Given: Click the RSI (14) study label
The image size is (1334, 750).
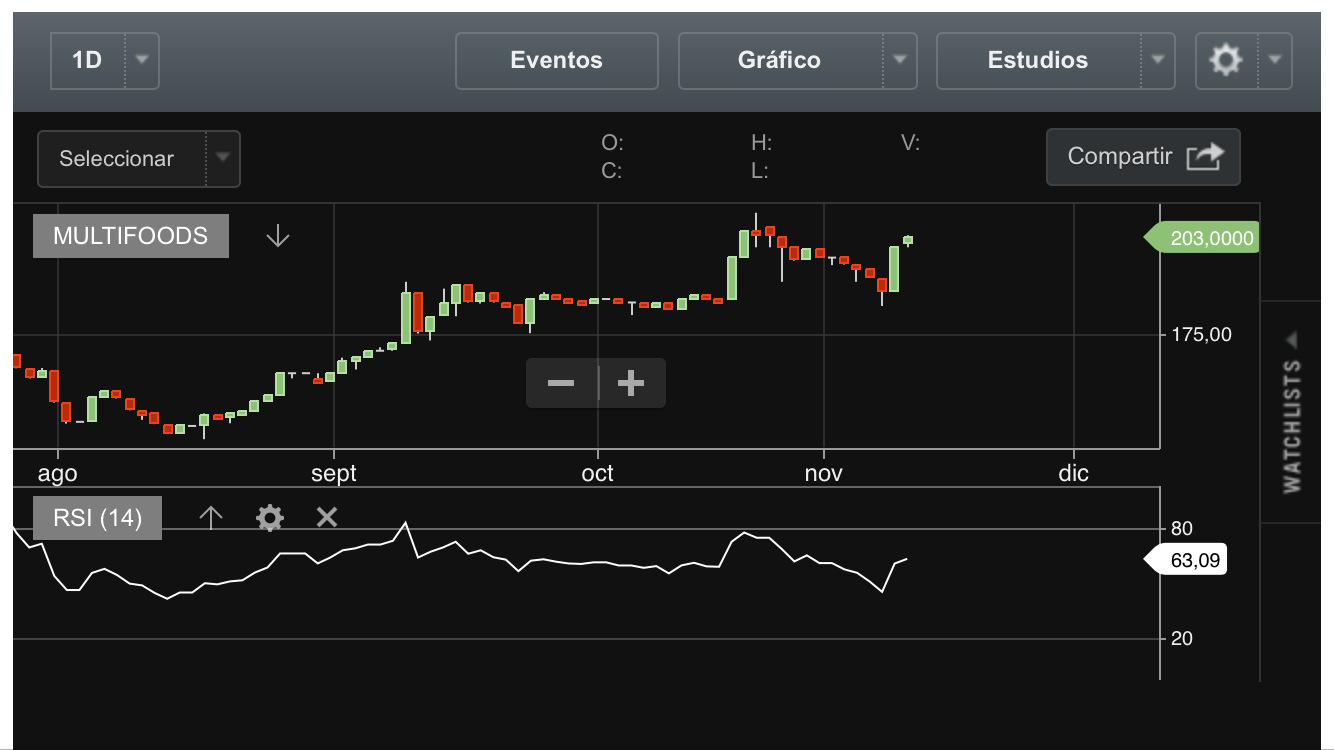Looking at the screenshot, I should [x=97, y=518].
